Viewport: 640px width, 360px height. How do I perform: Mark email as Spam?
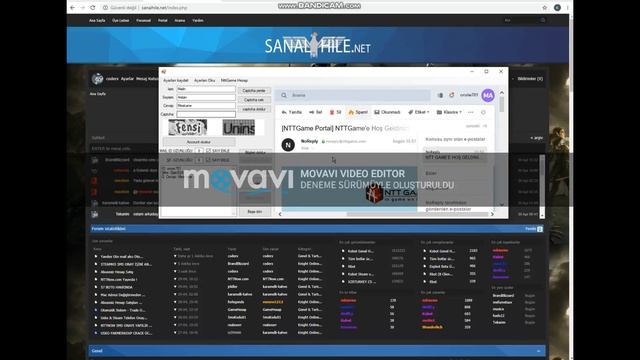click(358, 112)
